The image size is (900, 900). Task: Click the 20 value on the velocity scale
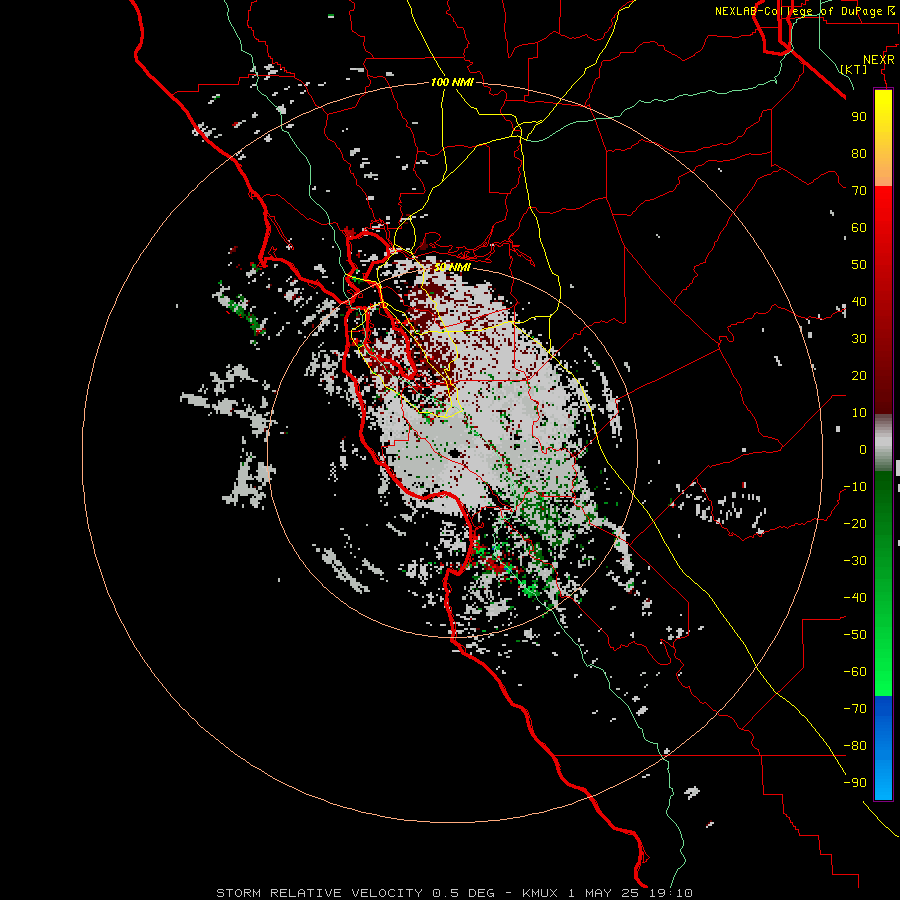pos(859,375)
